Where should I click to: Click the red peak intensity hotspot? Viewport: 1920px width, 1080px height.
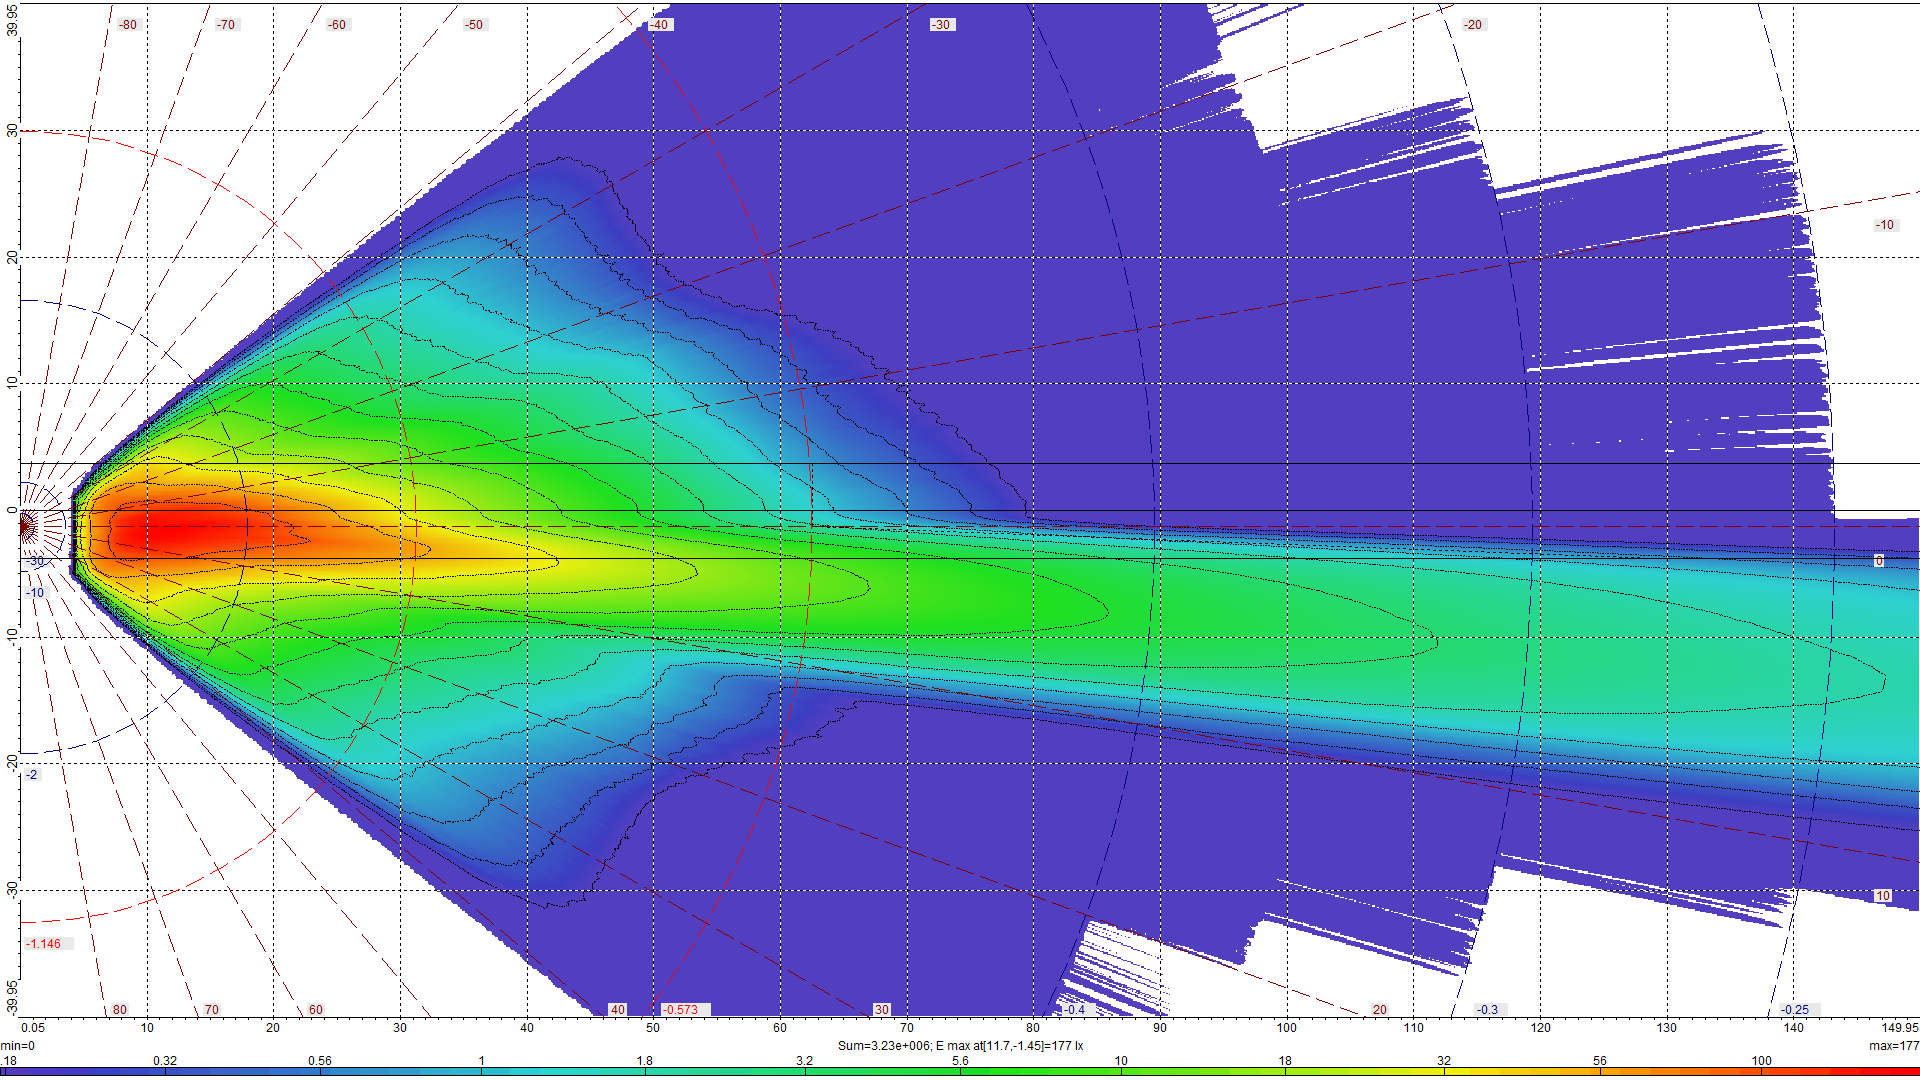click(x=168, y=529)
